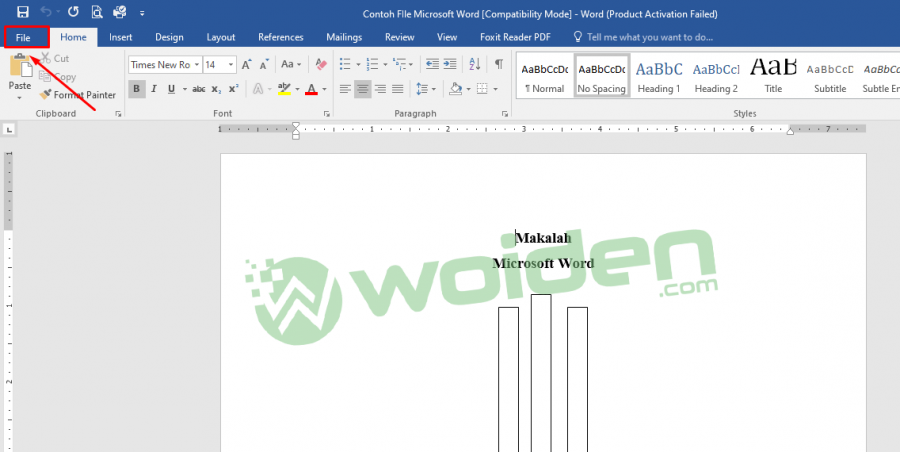
Task: Toggle Italic formatting
Action: [x=154, y=89]
